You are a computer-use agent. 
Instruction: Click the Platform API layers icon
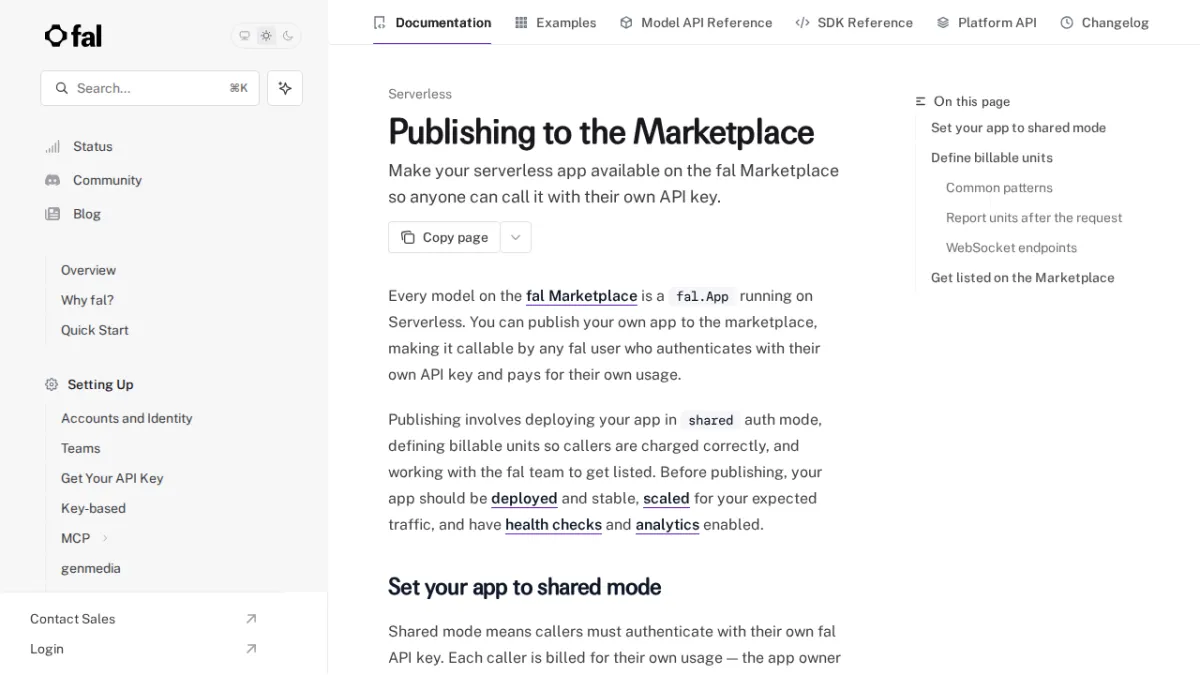pos(943,22)
